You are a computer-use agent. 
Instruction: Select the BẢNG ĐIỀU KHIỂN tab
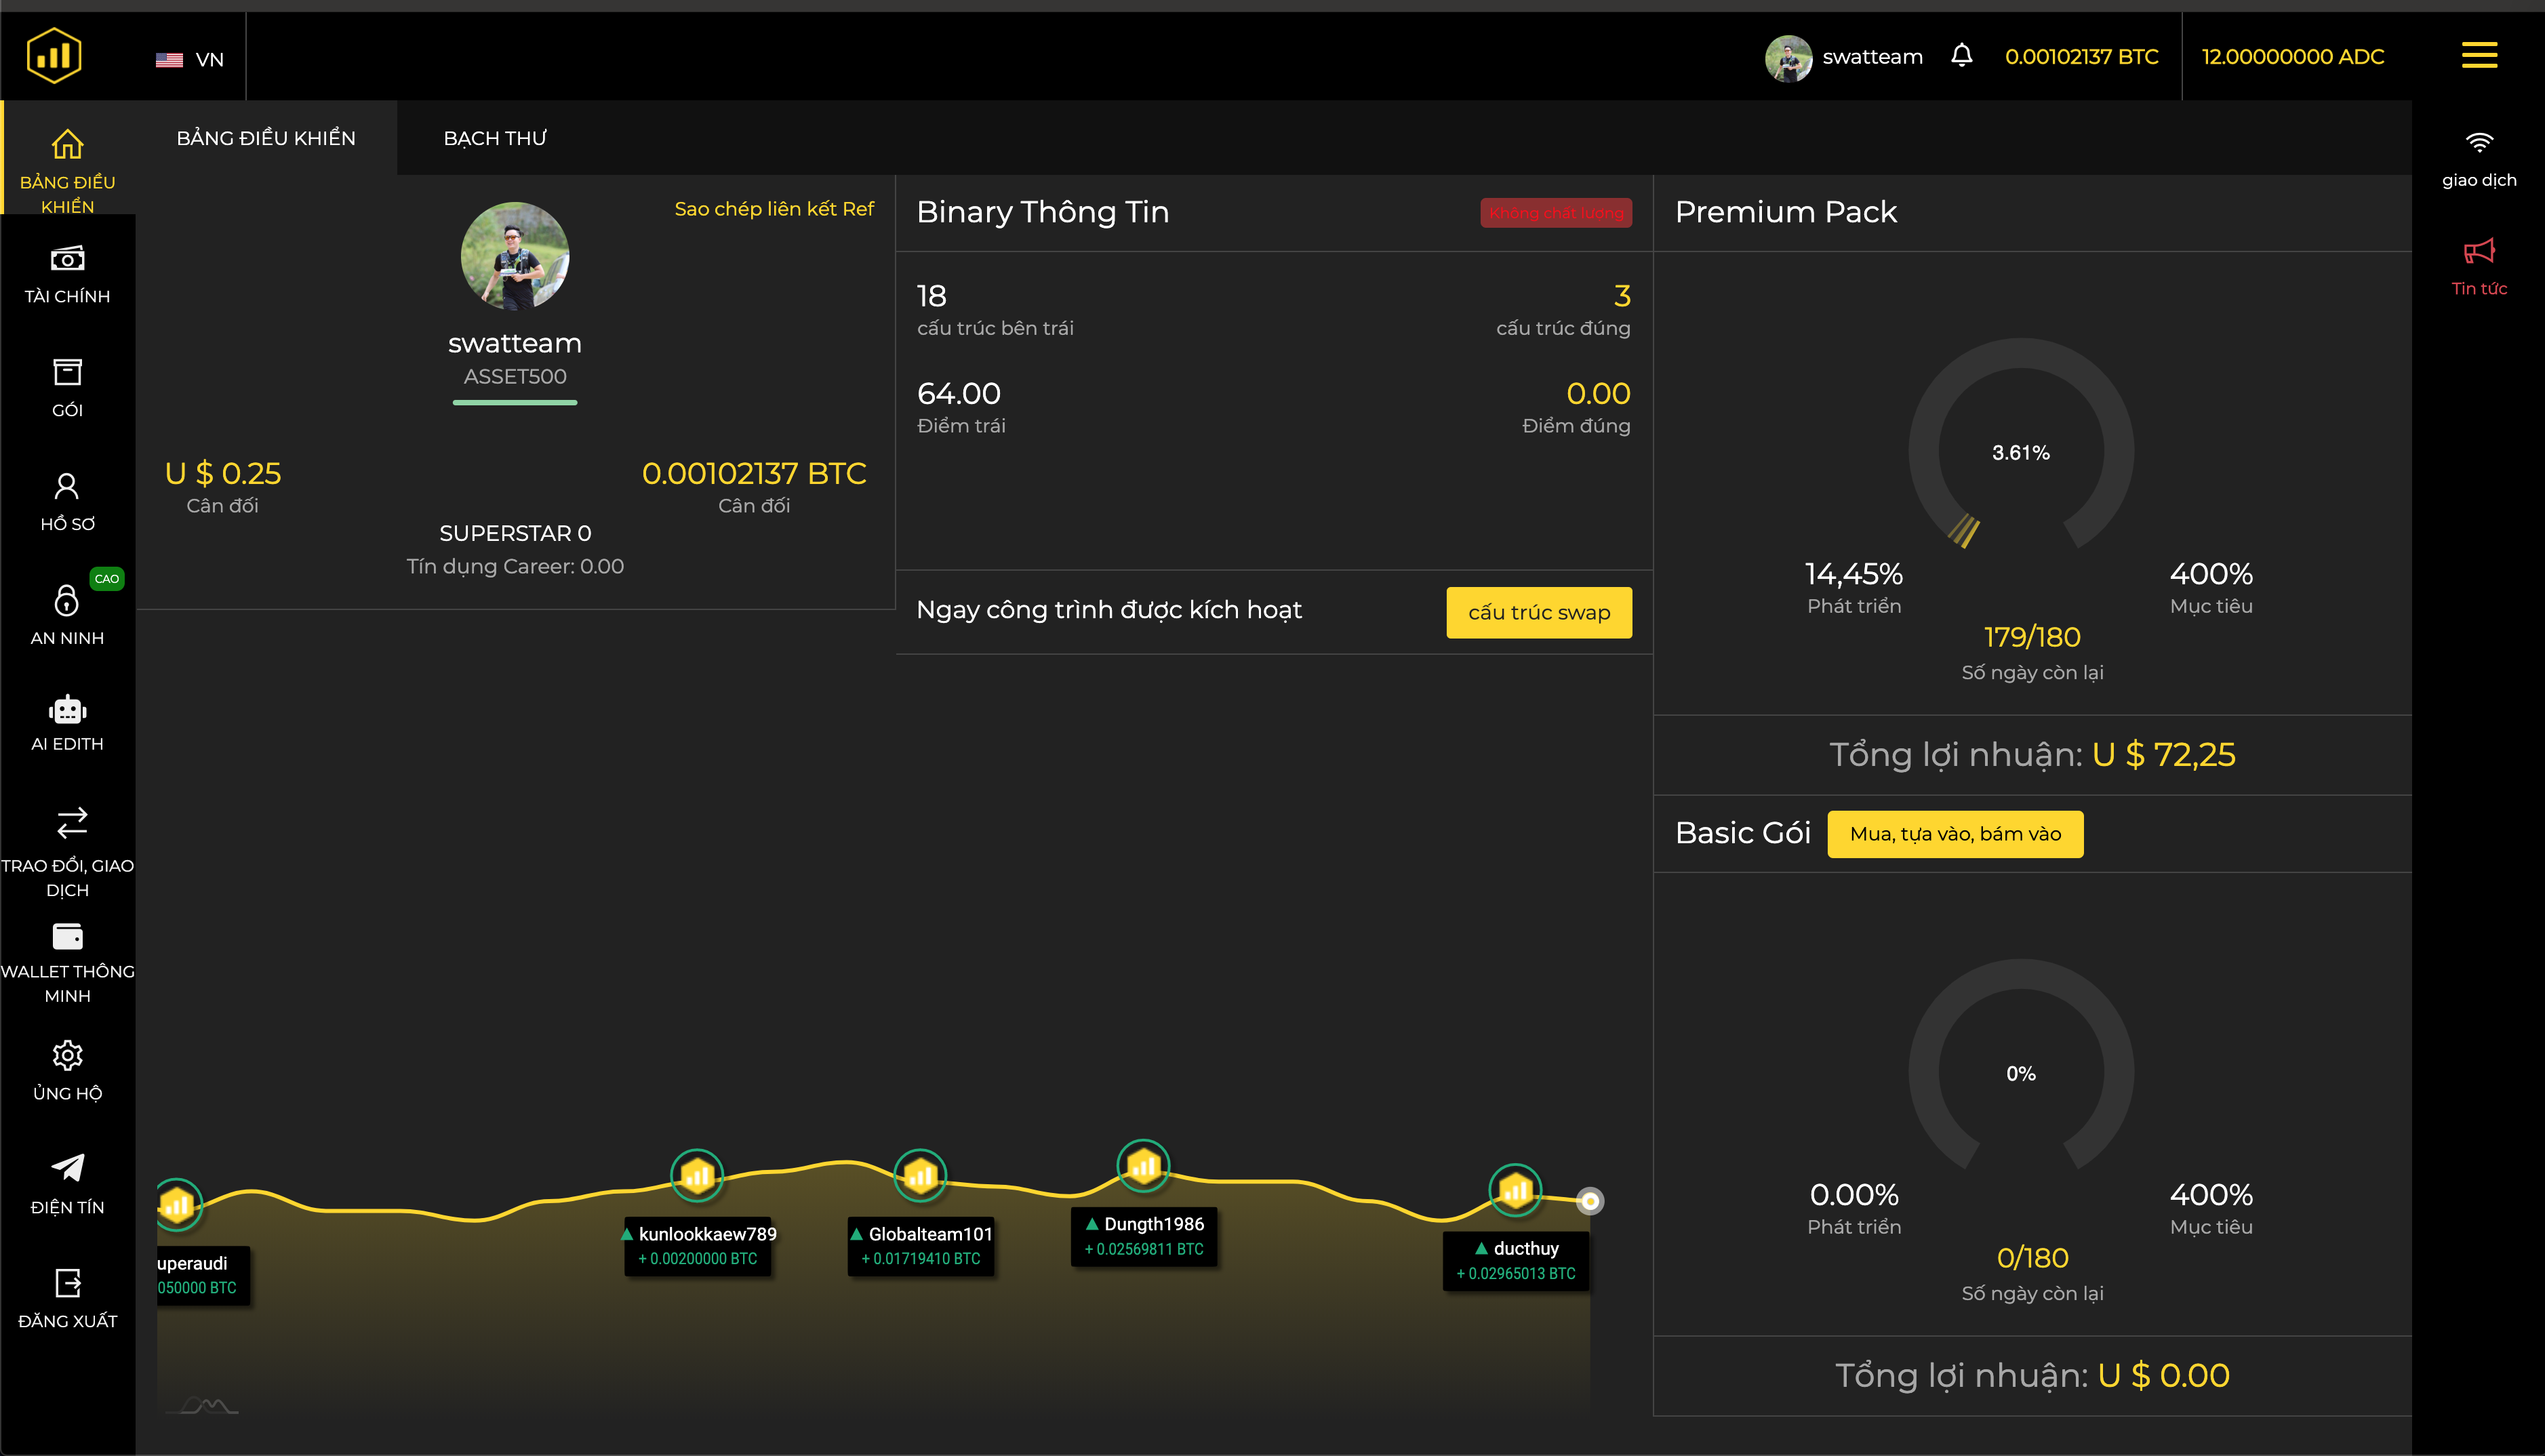(x=266, y=138)
